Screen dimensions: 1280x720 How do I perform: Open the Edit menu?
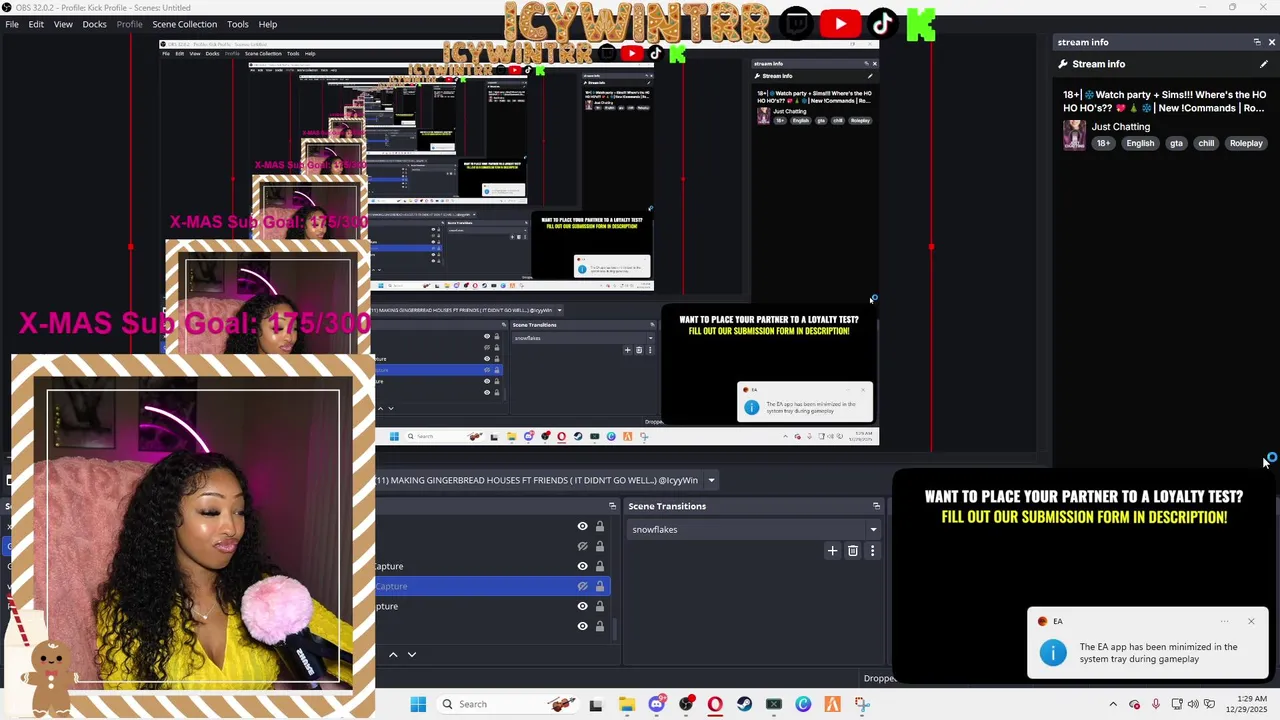tap(36, 24)
